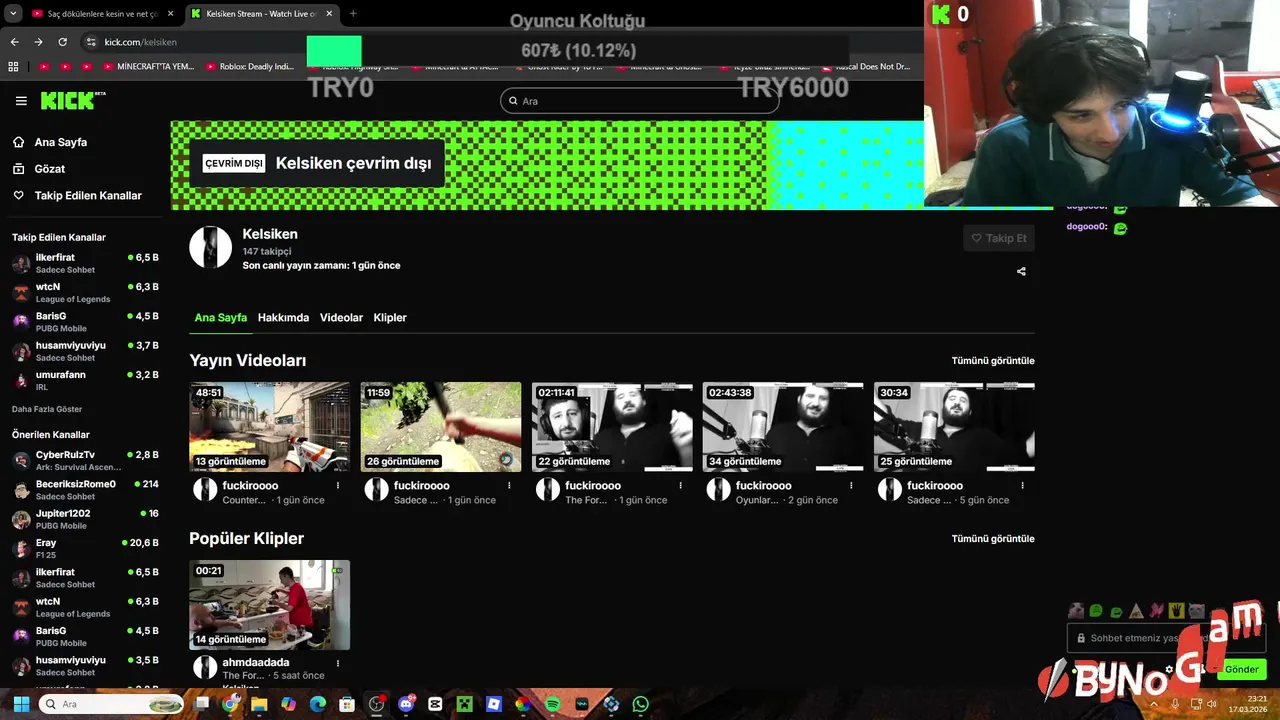Click the ahmdaadada clip author name
Screen dimensions: 1280x720
click(256, 662)
